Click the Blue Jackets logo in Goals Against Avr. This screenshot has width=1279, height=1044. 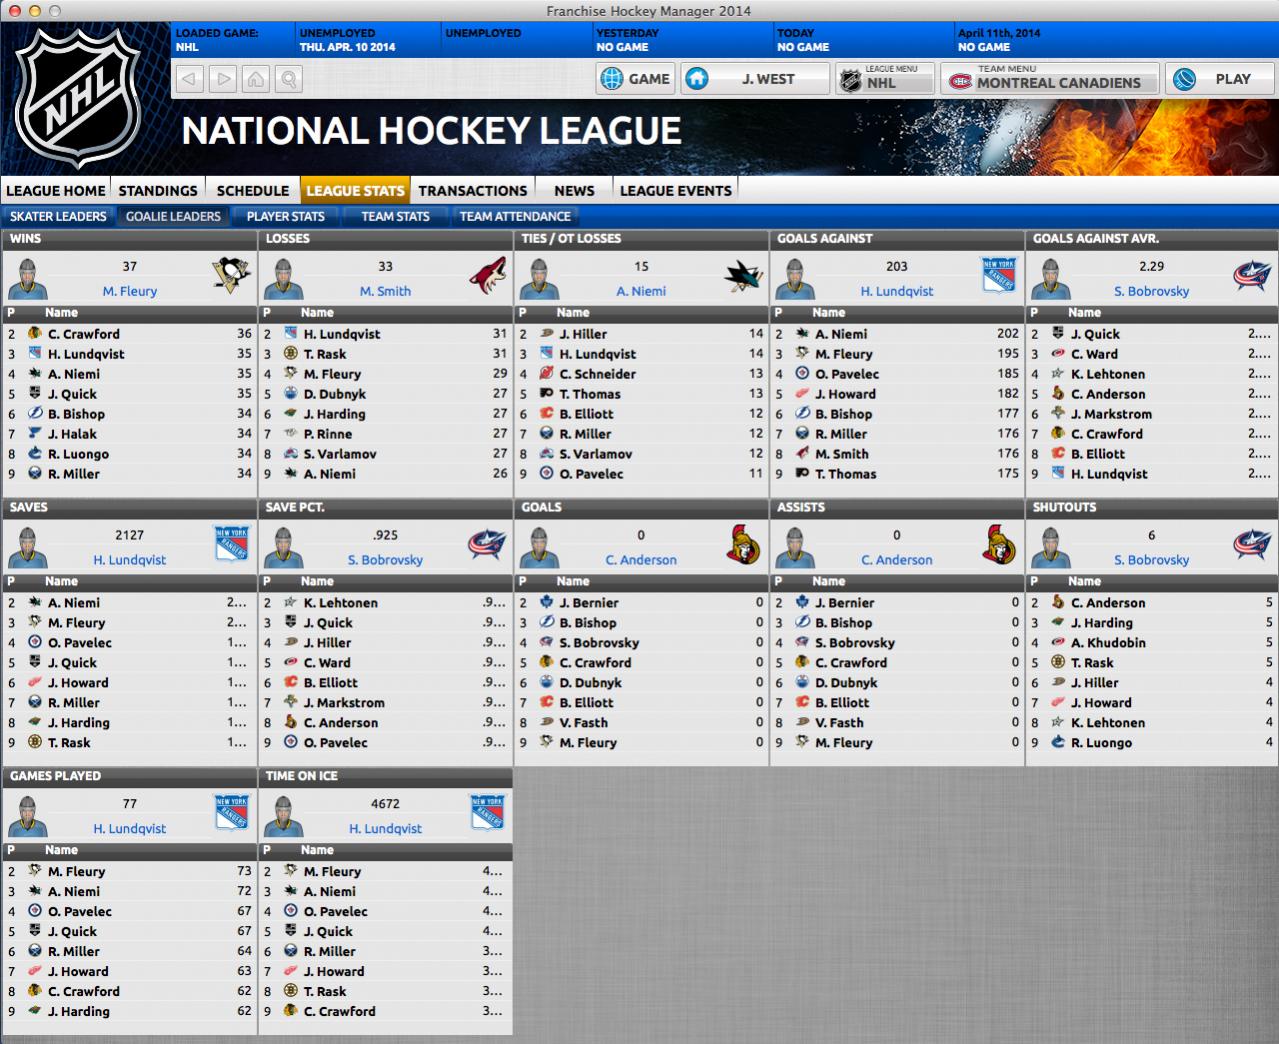pyautogui.click(x=1251, y=275)
